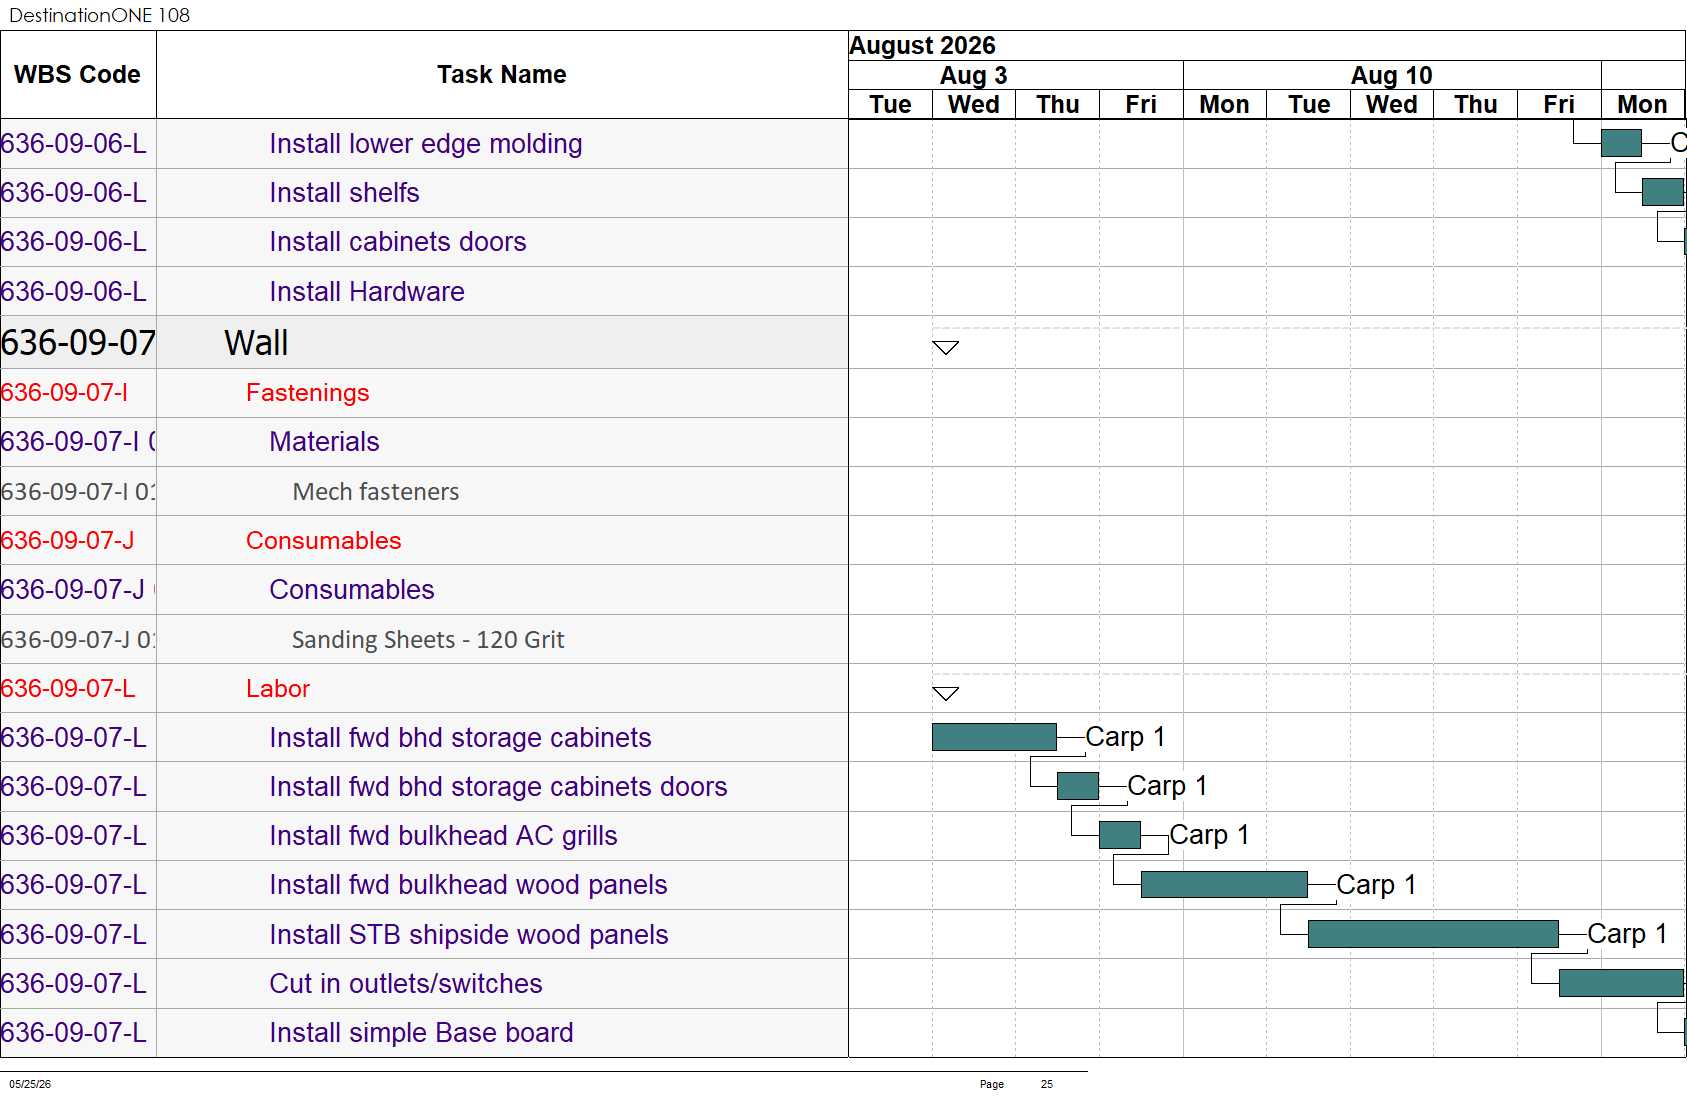Select the Cut in outlets/switches Gantt bar

[x=1621, y=983]
